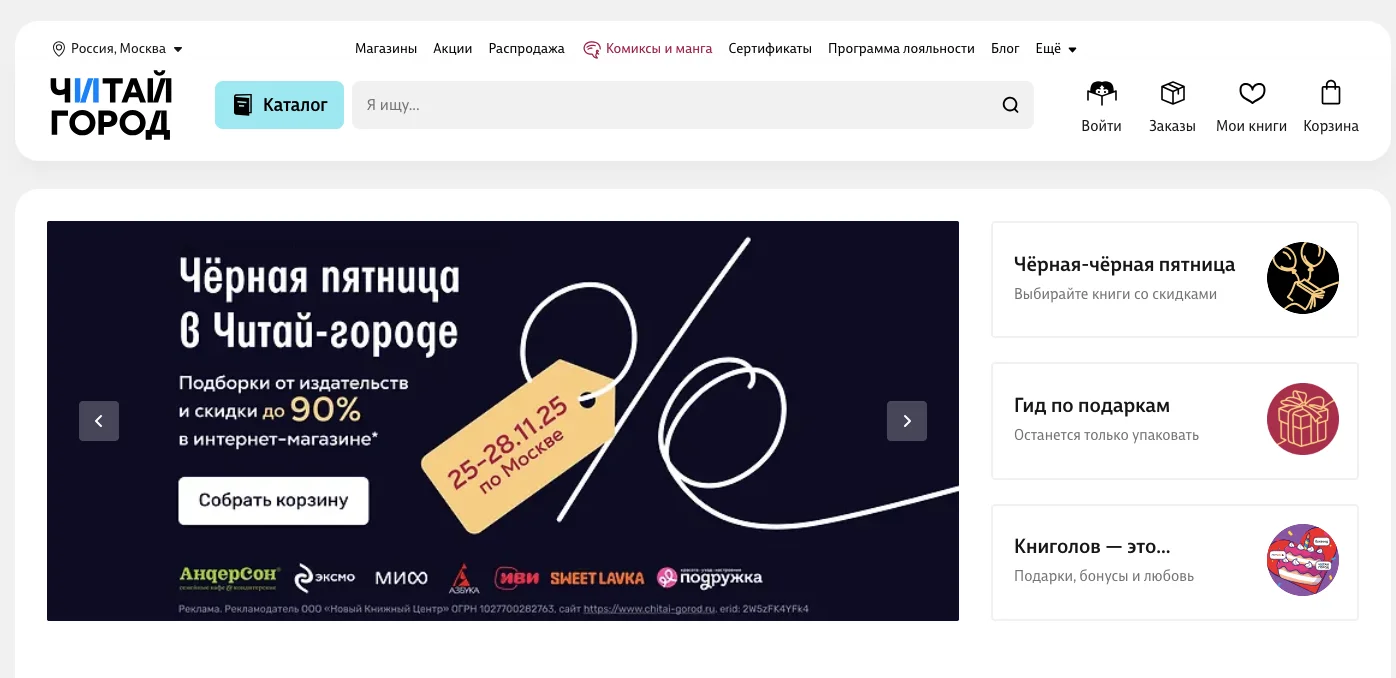Click the Книголов round cake icon
This screenshot has width=1396, height=678.
point(1302,560)
